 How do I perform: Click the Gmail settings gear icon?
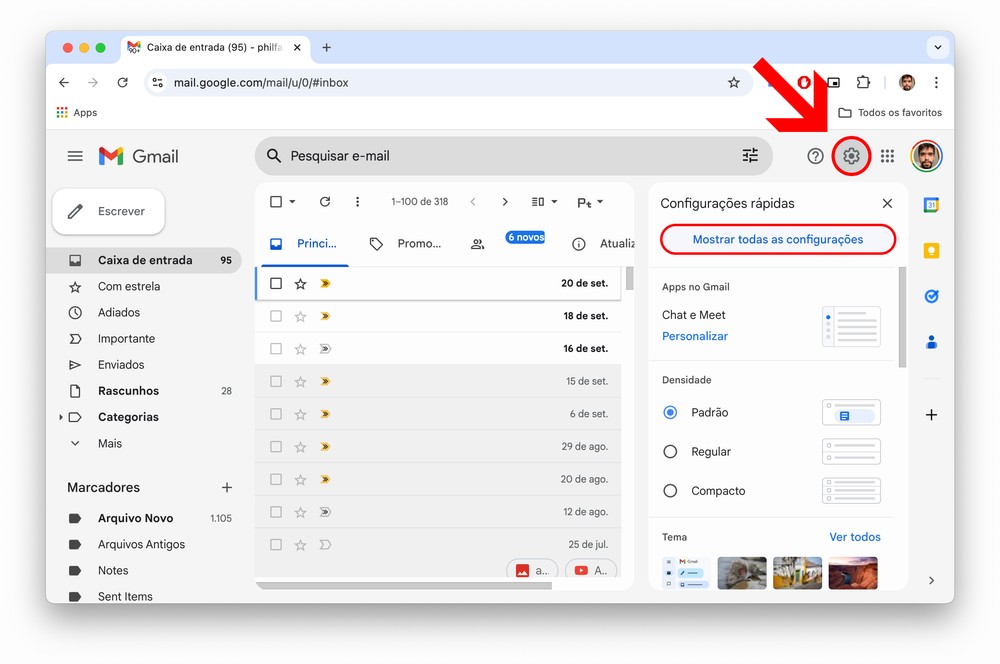pyautogui.click(x=851, y=156)
